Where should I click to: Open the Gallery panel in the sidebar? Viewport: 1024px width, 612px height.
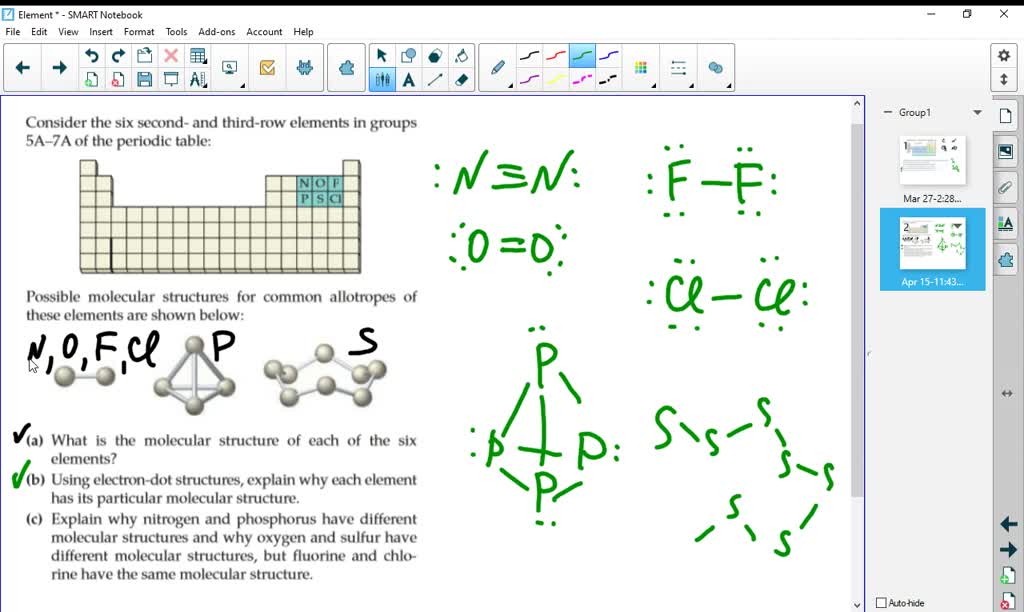coord(1005,150)
